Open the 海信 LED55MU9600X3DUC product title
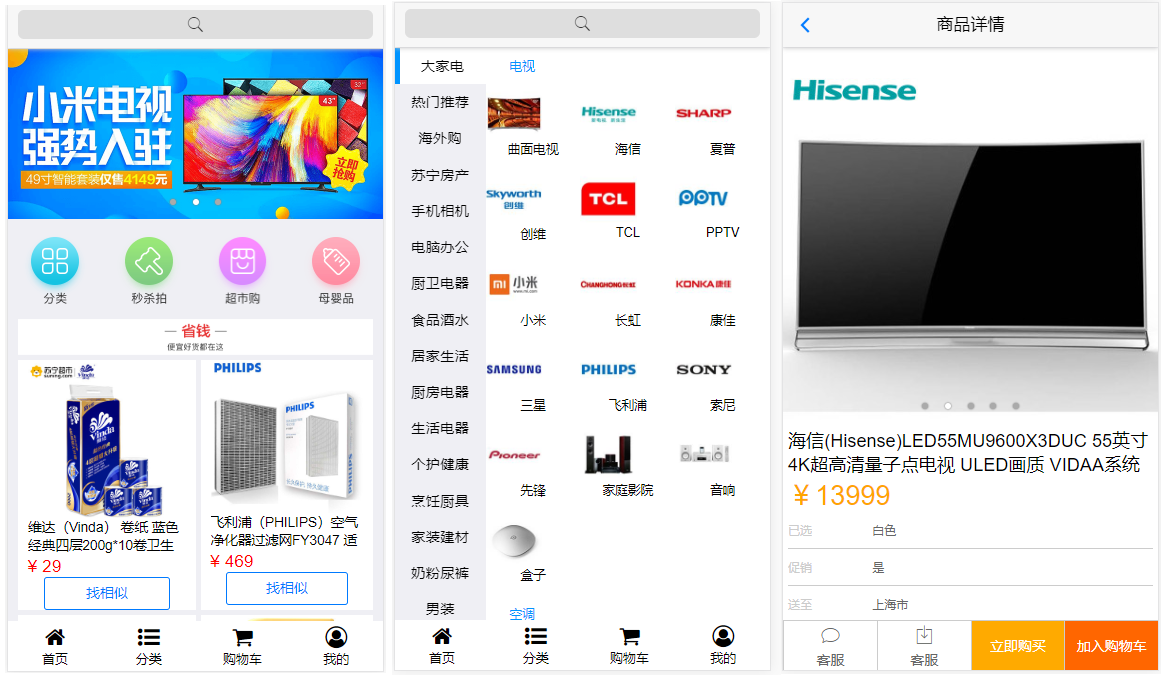The height and width of the screenshot is (676, 1165). coord(968,452)
